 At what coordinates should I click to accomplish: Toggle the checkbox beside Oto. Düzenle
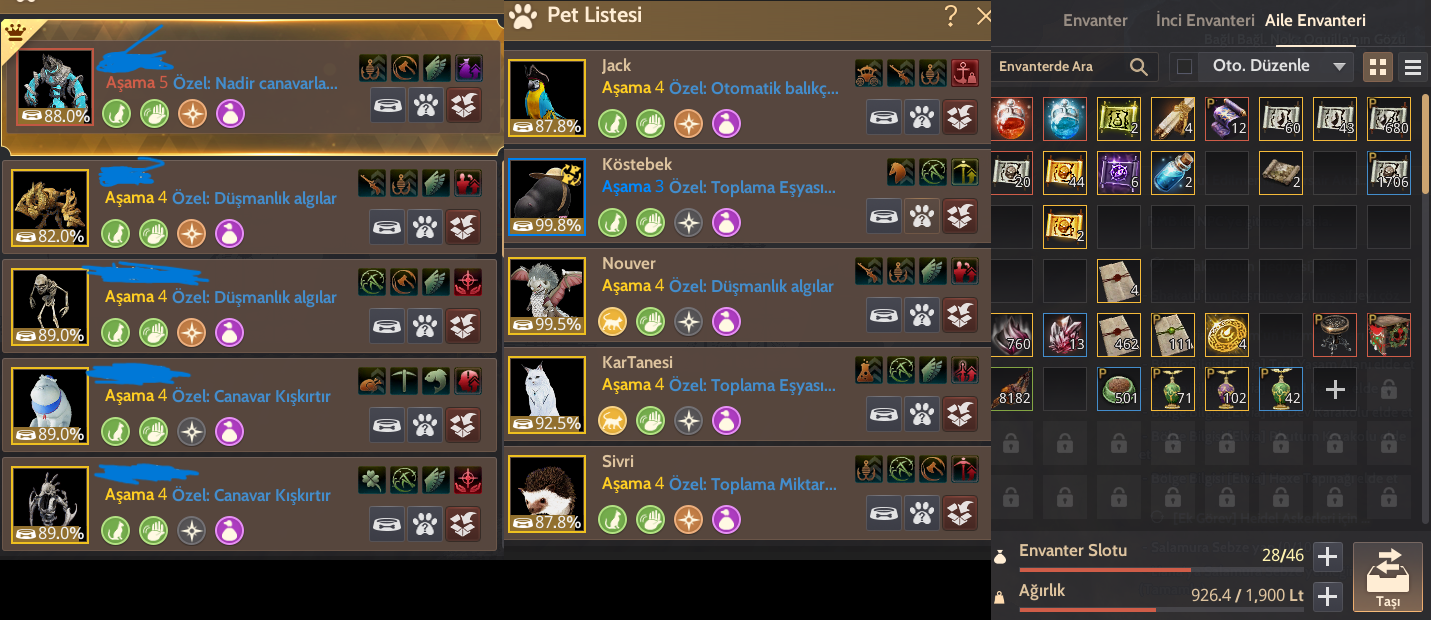click(x=1185, y=67)
